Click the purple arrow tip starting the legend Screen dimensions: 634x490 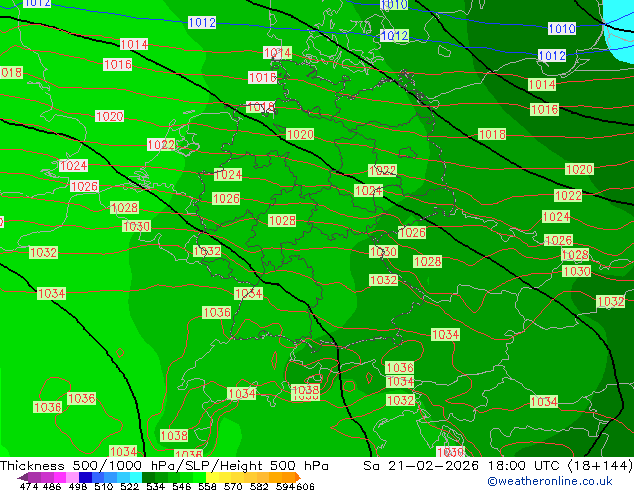click(x=23, y=477)
